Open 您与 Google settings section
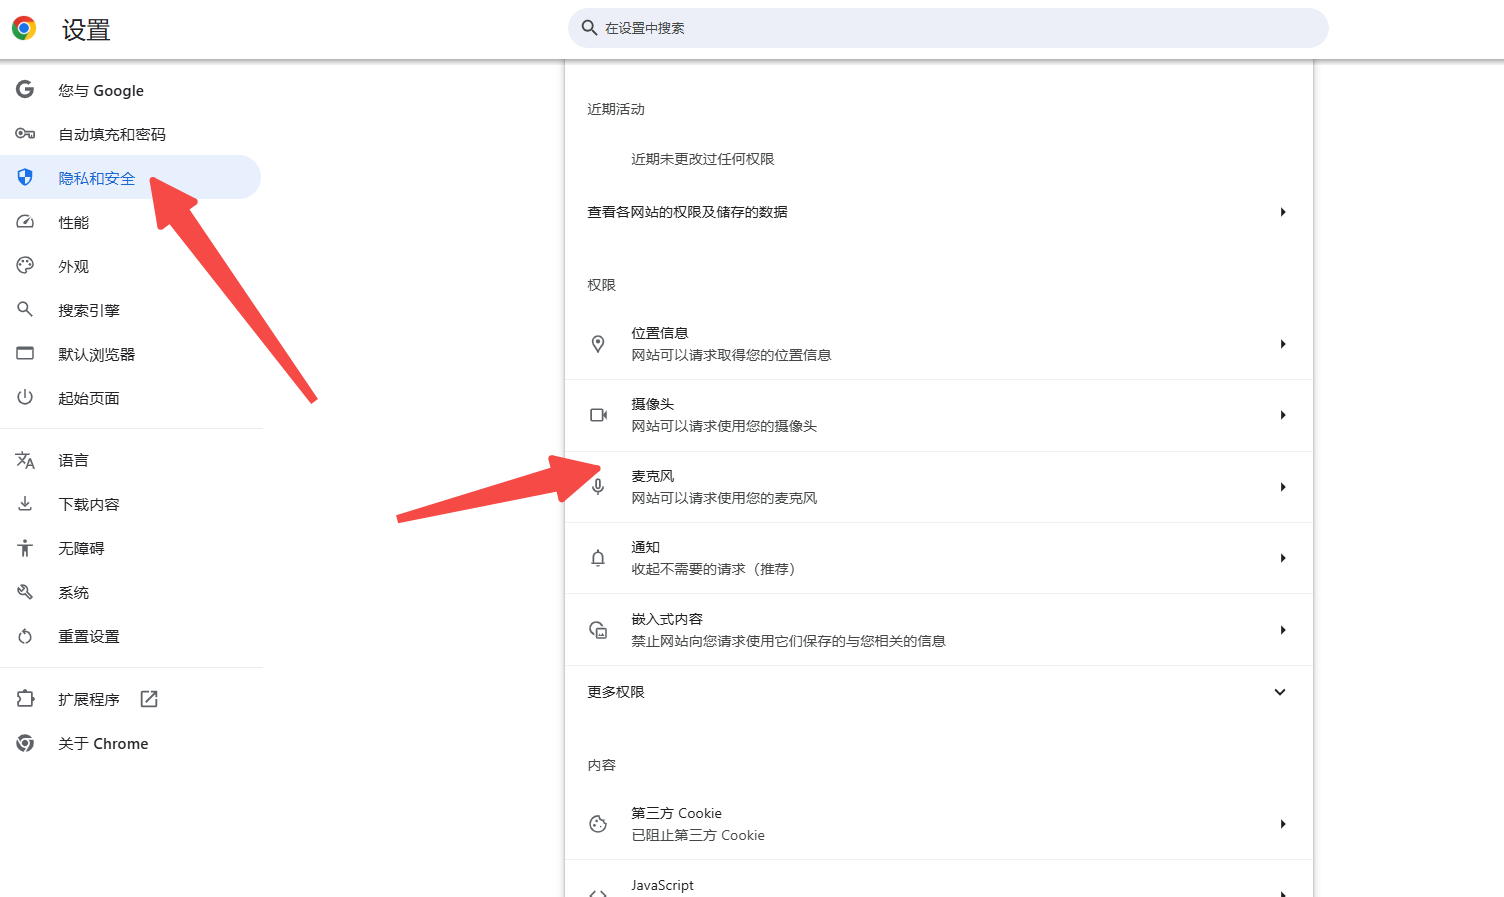Viewport: 1504px width, 897px height. click(130, 90)
